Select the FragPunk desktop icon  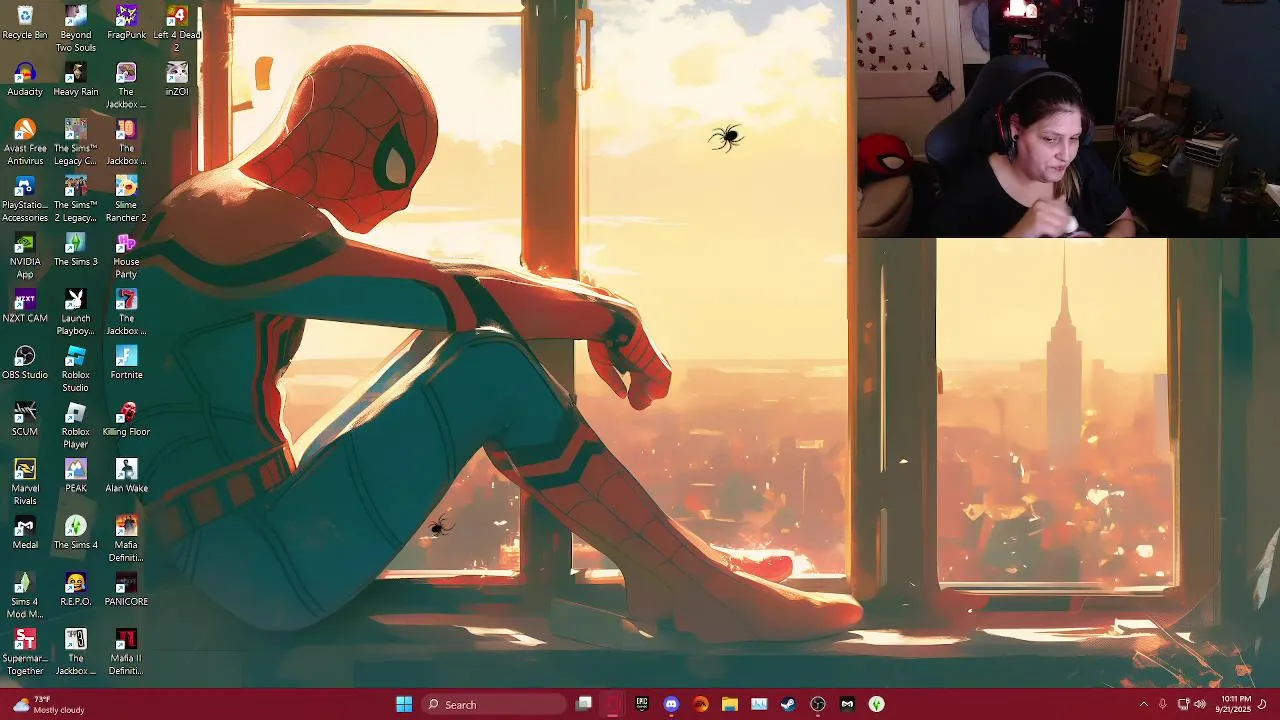[x=126, y=22]
